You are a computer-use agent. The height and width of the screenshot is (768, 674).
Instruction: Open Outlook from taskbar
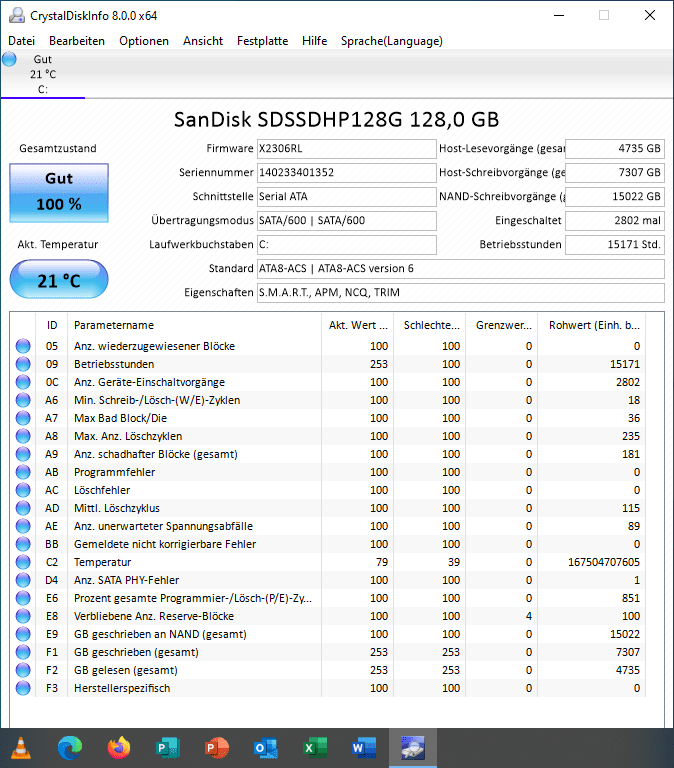266,748
